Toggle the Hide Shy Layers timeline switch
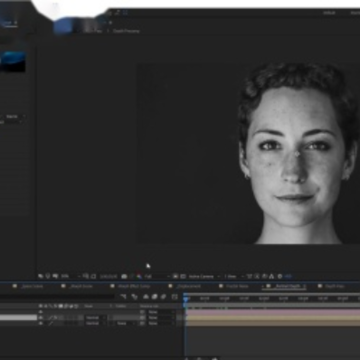Screen dimensions: 360x360 [146, 296]
